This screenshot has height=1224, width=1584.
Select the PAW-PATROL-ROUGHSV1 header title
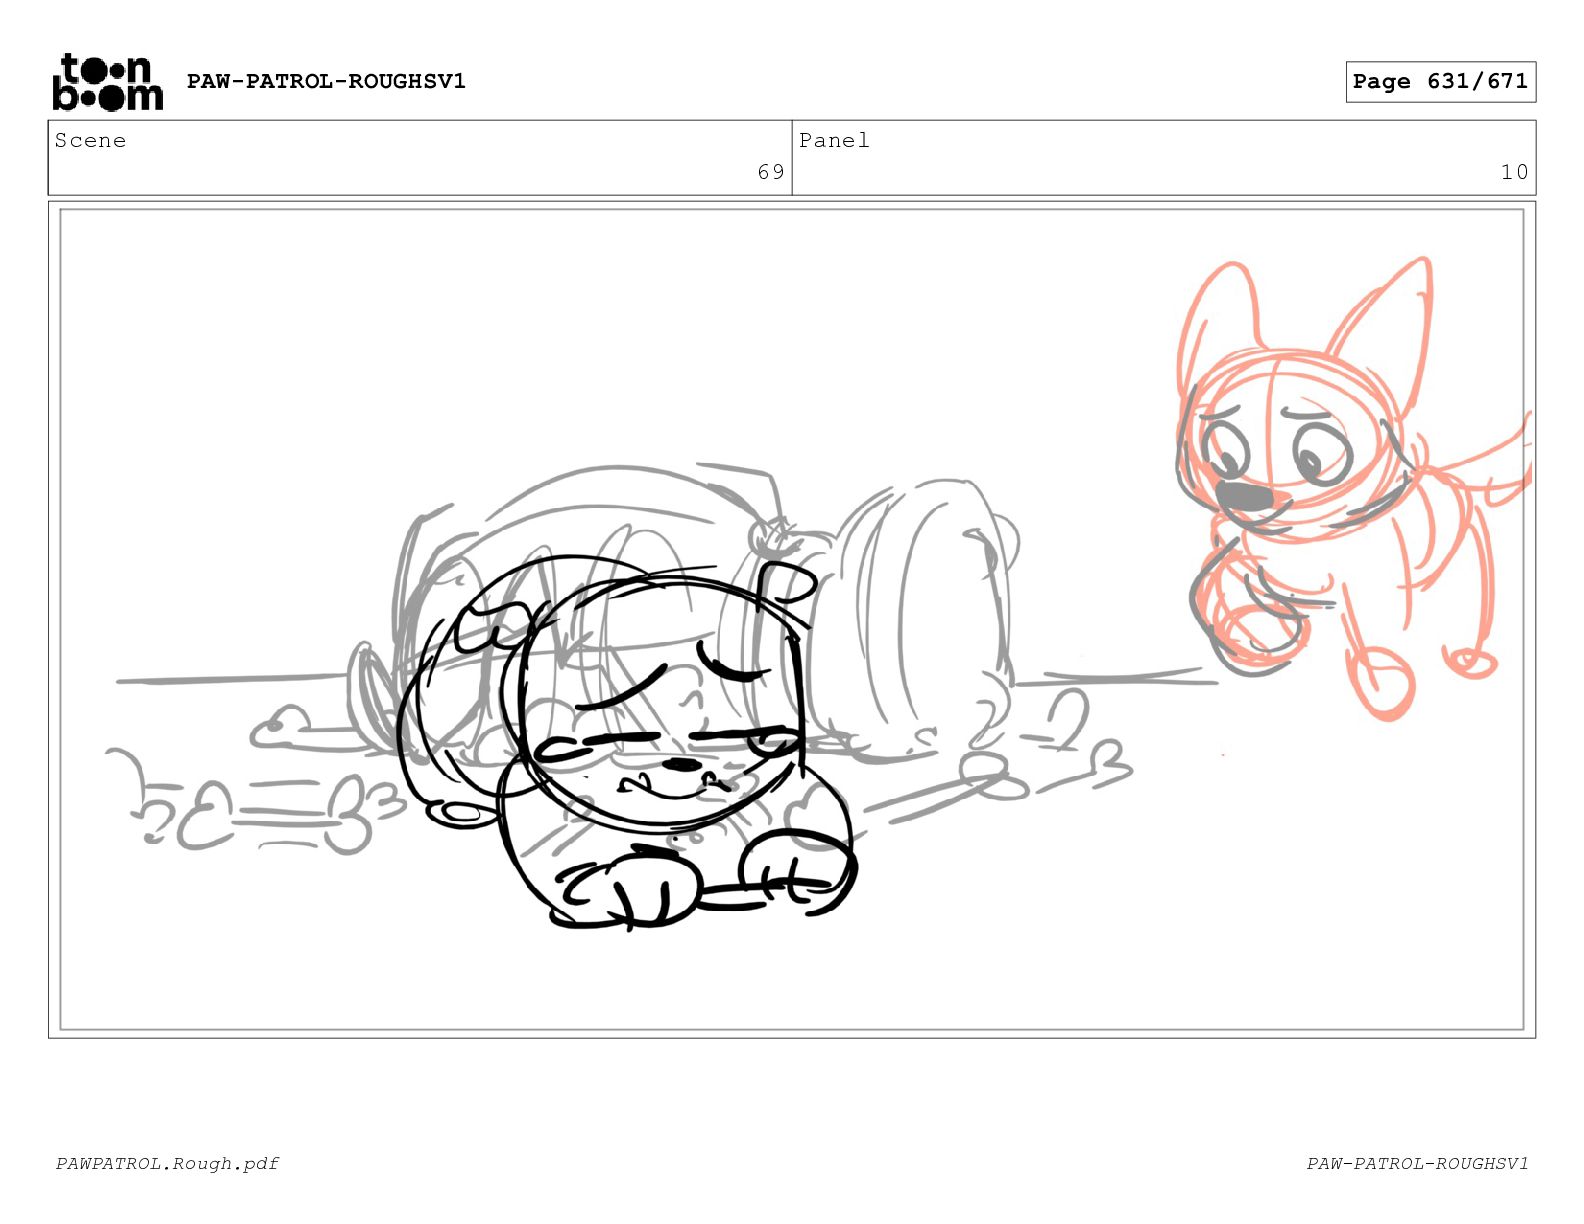click(x=326, y=81)
